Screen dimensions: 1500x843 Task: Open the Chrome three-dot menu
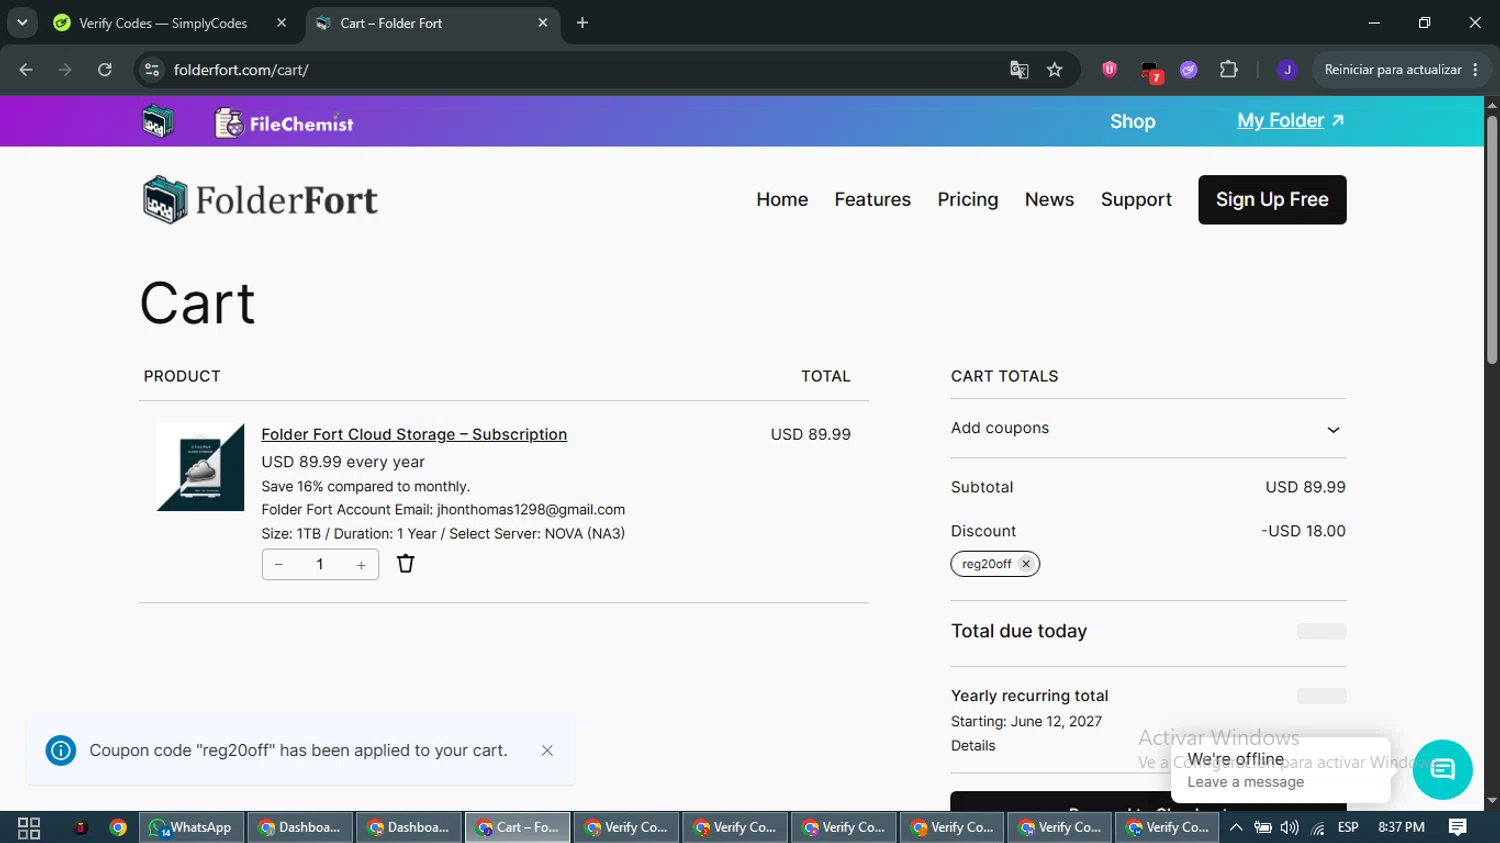pos(1476,70)
